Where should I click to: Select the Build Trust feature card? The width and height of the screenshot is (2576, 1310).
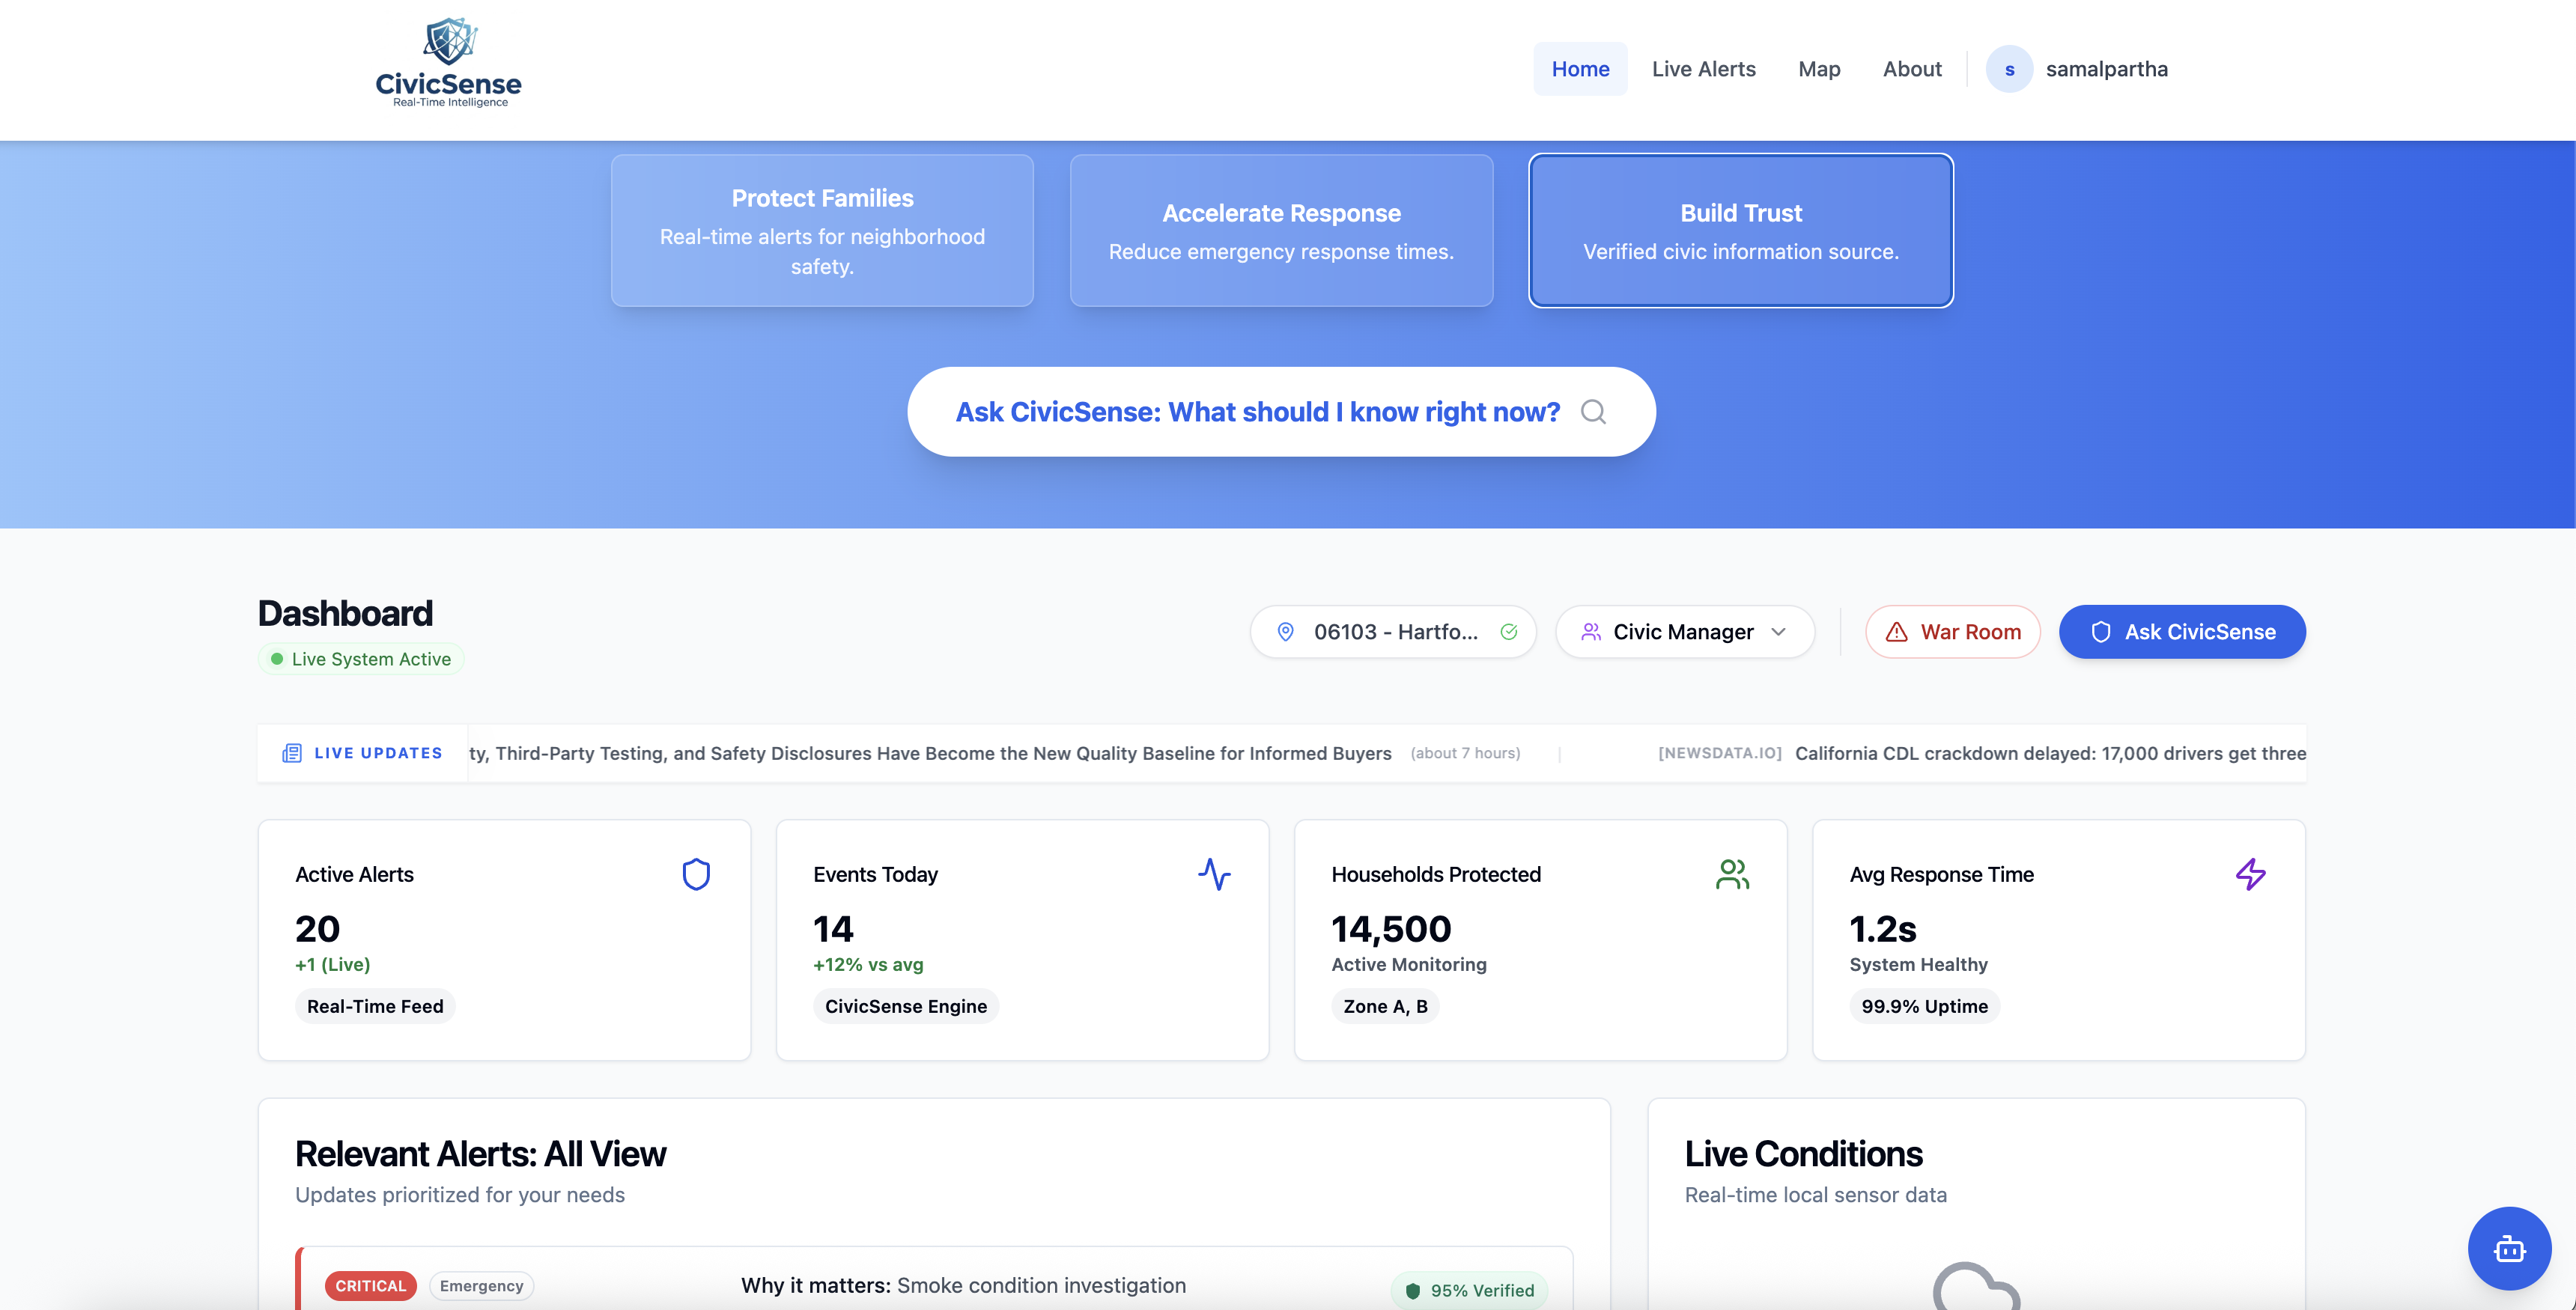pyautogui.click(x=1740, y=231)
